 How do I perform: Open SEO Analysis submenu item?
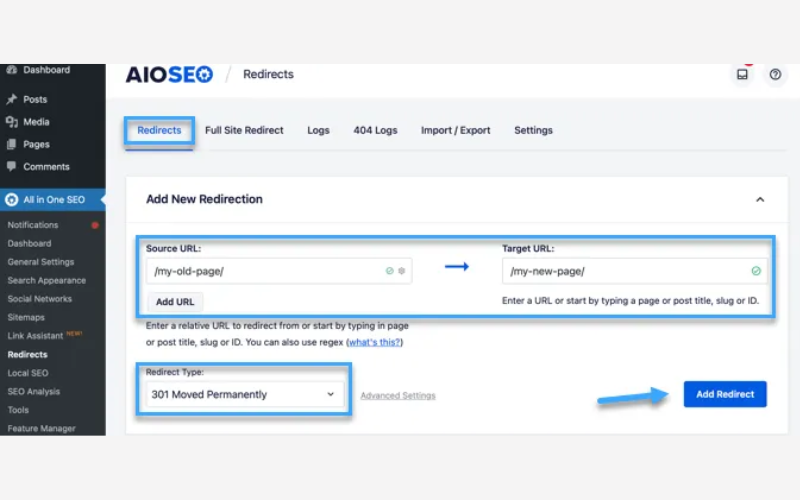coord(34,391)
